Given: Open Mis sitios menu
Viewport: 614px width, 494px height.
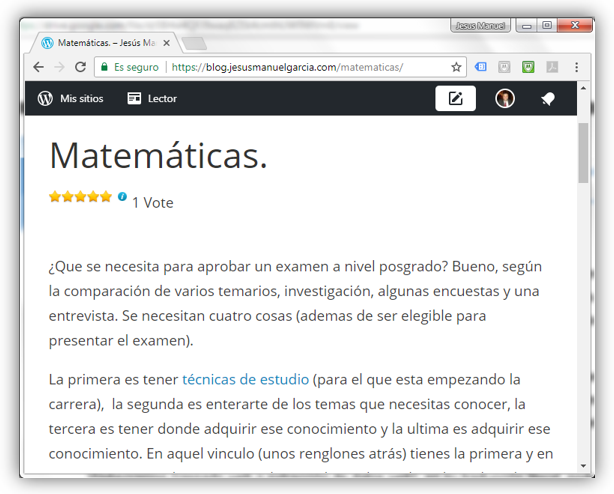Looking at the screenshot, I should pos(81,99).
